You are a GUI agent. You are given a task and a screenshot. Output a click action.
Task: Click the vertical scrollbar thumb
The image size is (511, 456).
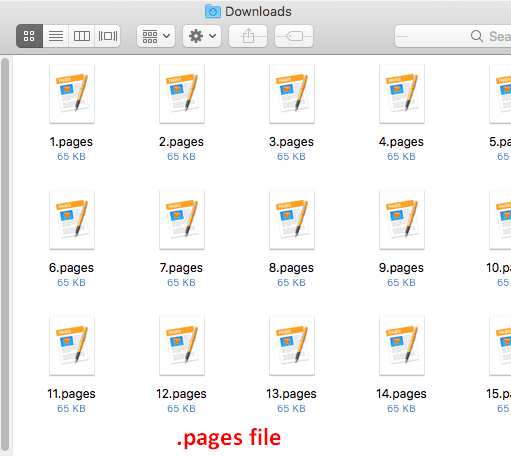pyautogui.click(x=5, y=255)
